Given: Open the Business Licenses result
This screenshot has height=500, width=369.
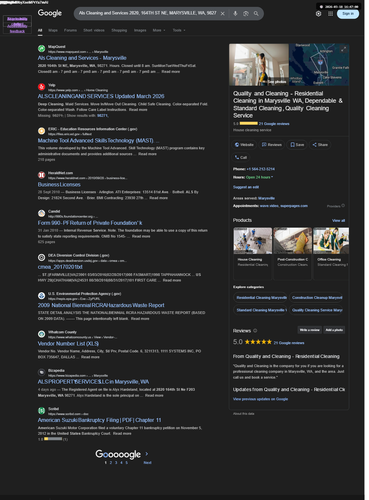Looking at the screenshot, I should (59, 185).
